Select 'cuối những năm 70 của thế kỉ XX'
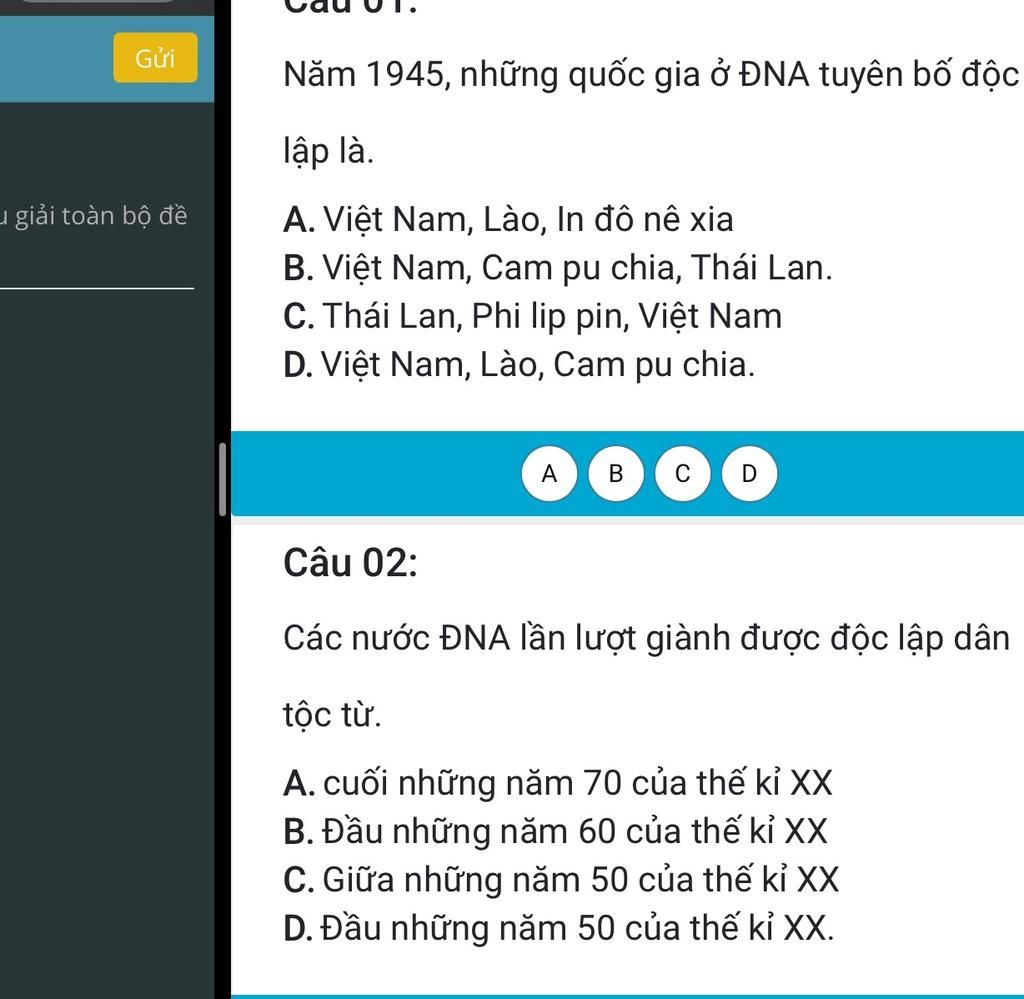 (x=557, y=783)
